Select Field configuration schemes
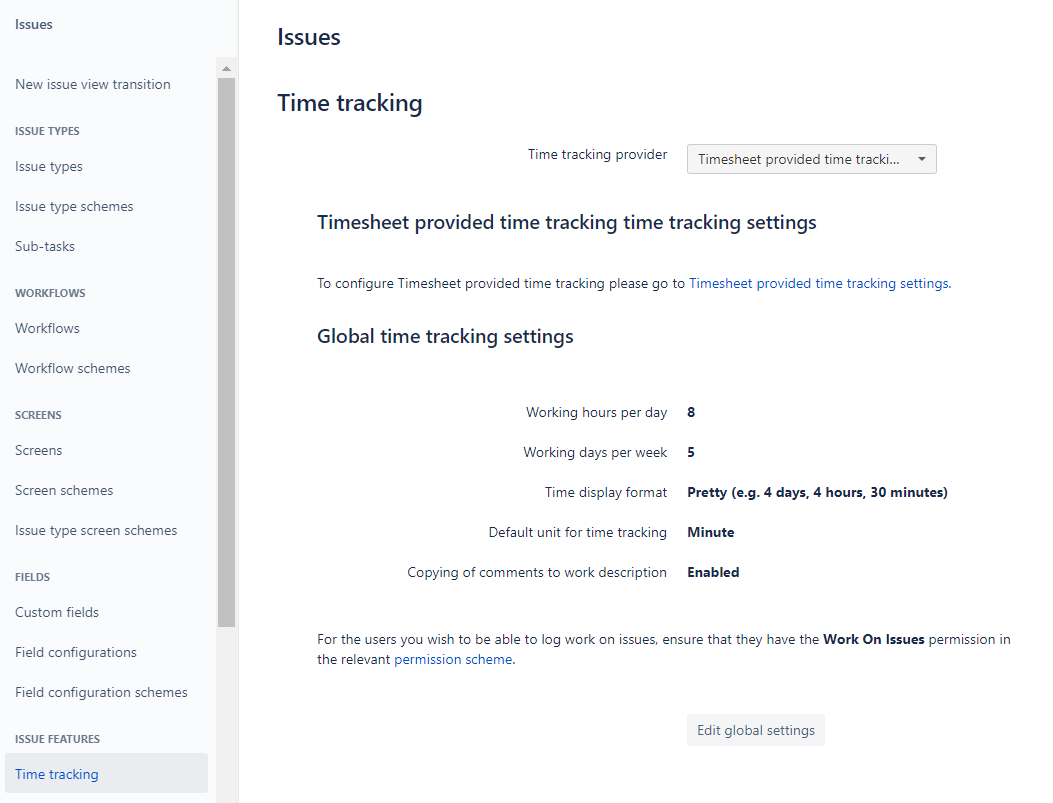Viewport: 1053px width, 803px height. 101,692
